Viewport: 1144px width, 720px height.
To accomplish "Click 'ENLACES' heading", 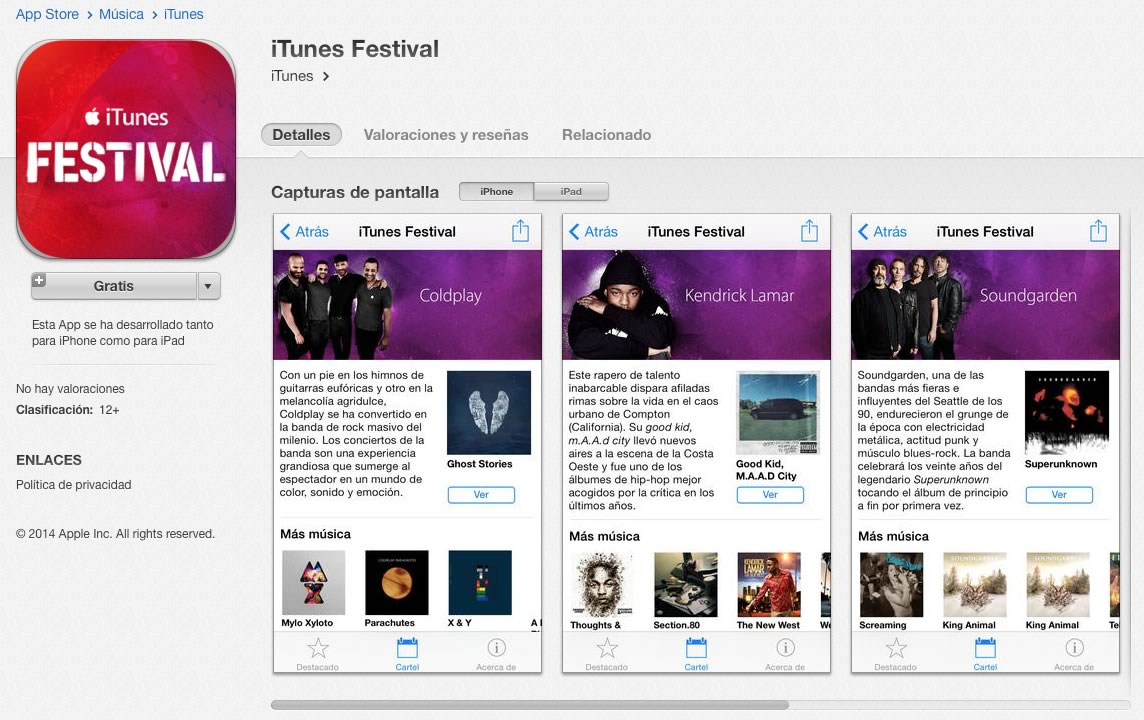I will tap(49, 460).
